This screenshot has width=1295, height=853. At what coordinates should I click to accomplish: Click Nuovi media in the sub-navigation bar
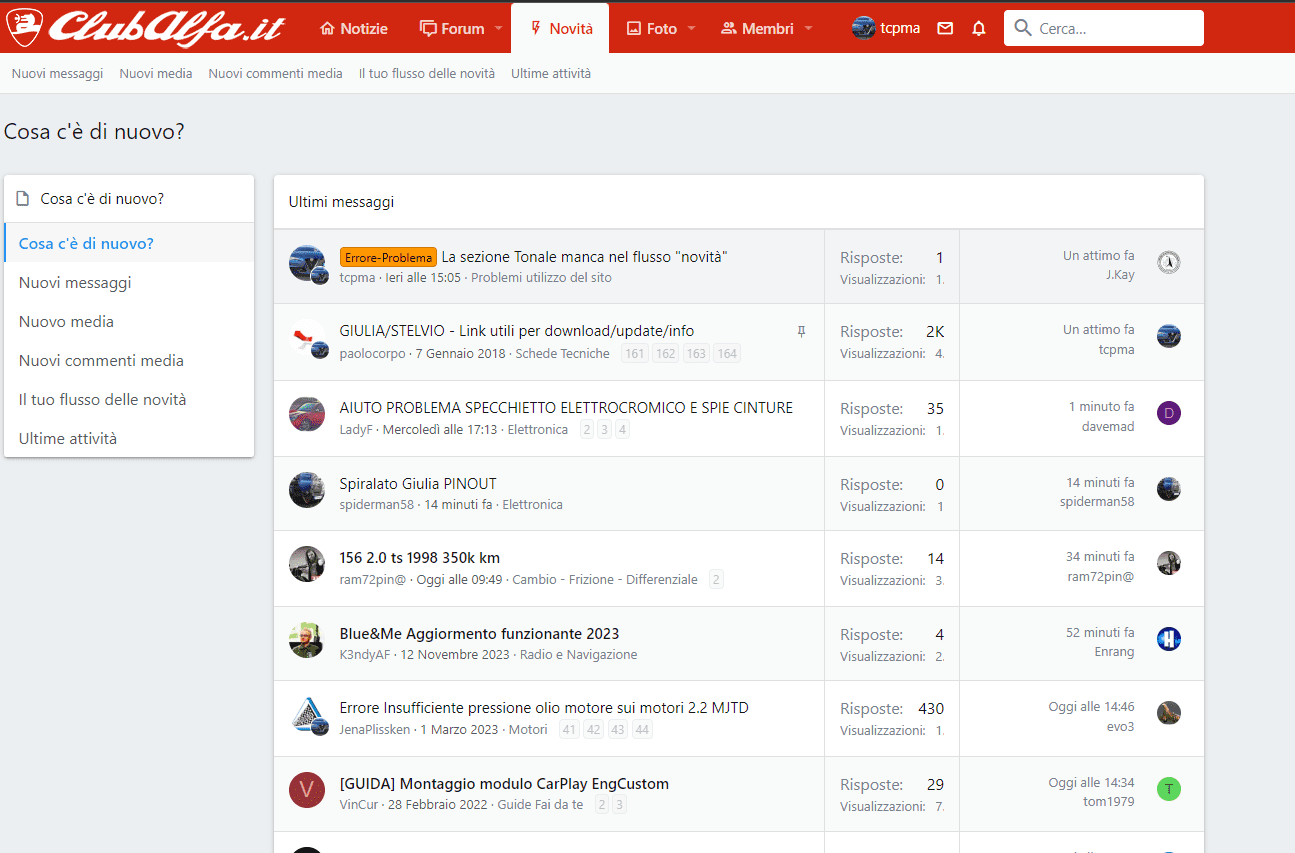[156, 74]
